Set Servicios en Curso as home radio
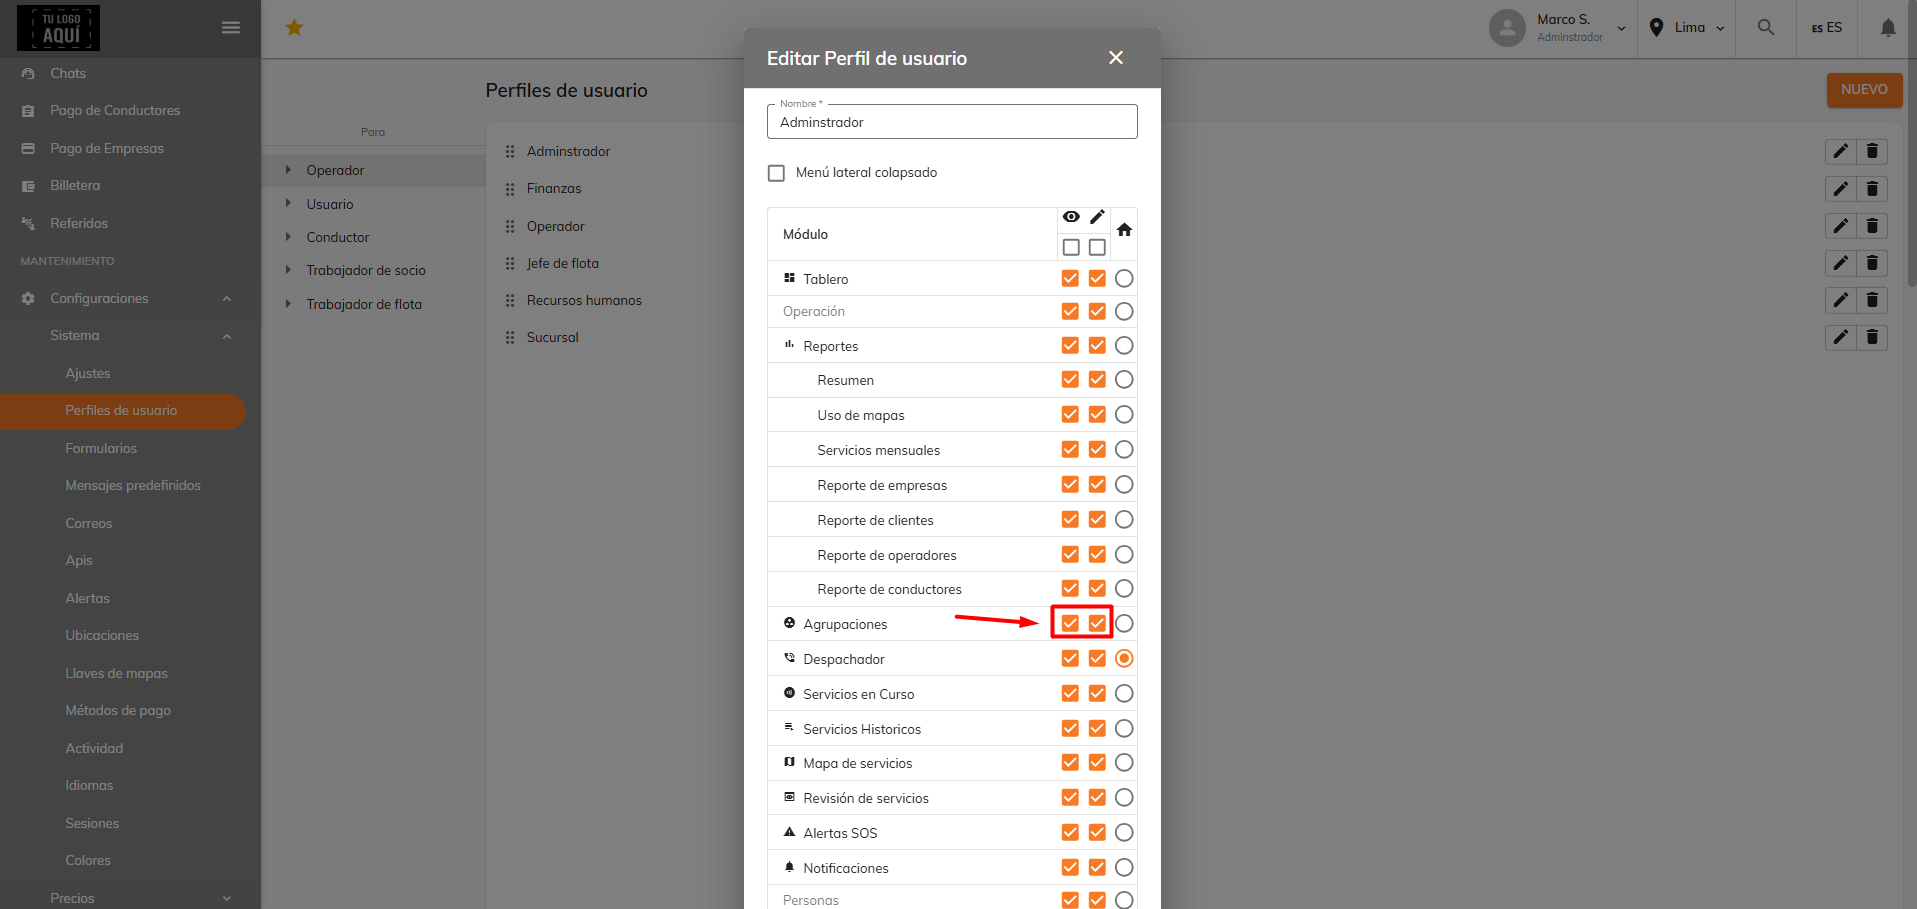Screen dimensions: 1917x909 [1124, 693]
